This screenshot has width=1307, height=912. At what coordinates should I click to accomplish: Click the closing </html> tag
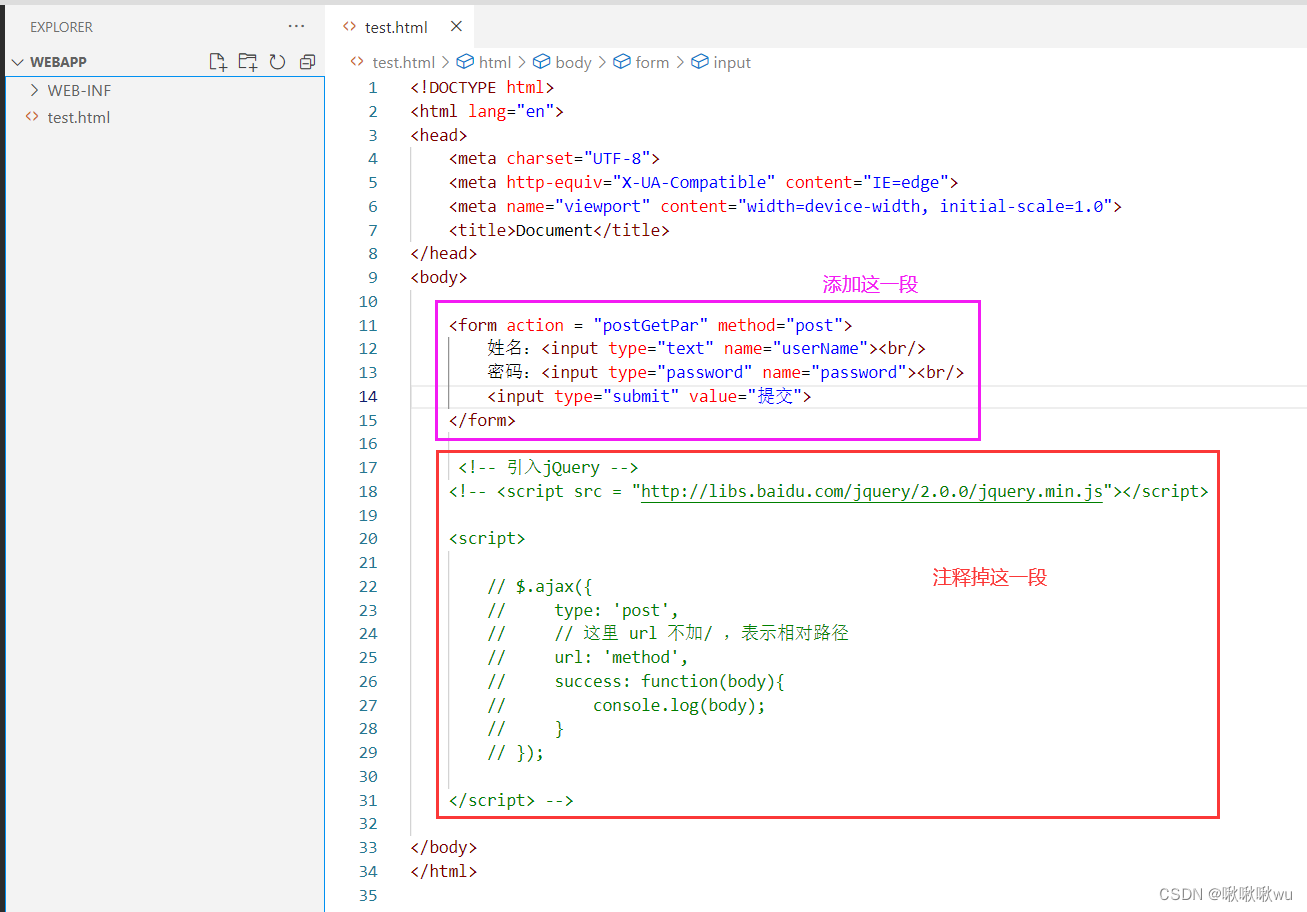(x=443, y=871)
